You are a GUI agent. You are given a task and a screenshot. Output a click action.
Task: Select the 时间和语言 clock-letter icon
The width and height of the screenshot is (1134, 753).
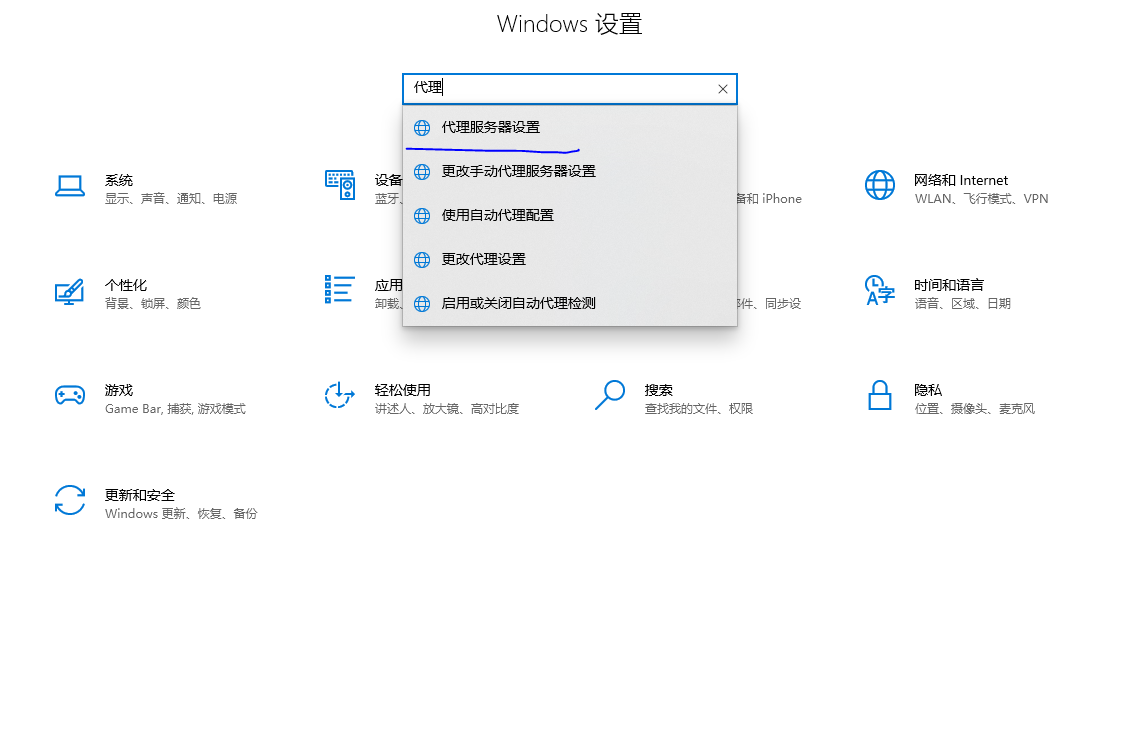(x=879, y=290)
